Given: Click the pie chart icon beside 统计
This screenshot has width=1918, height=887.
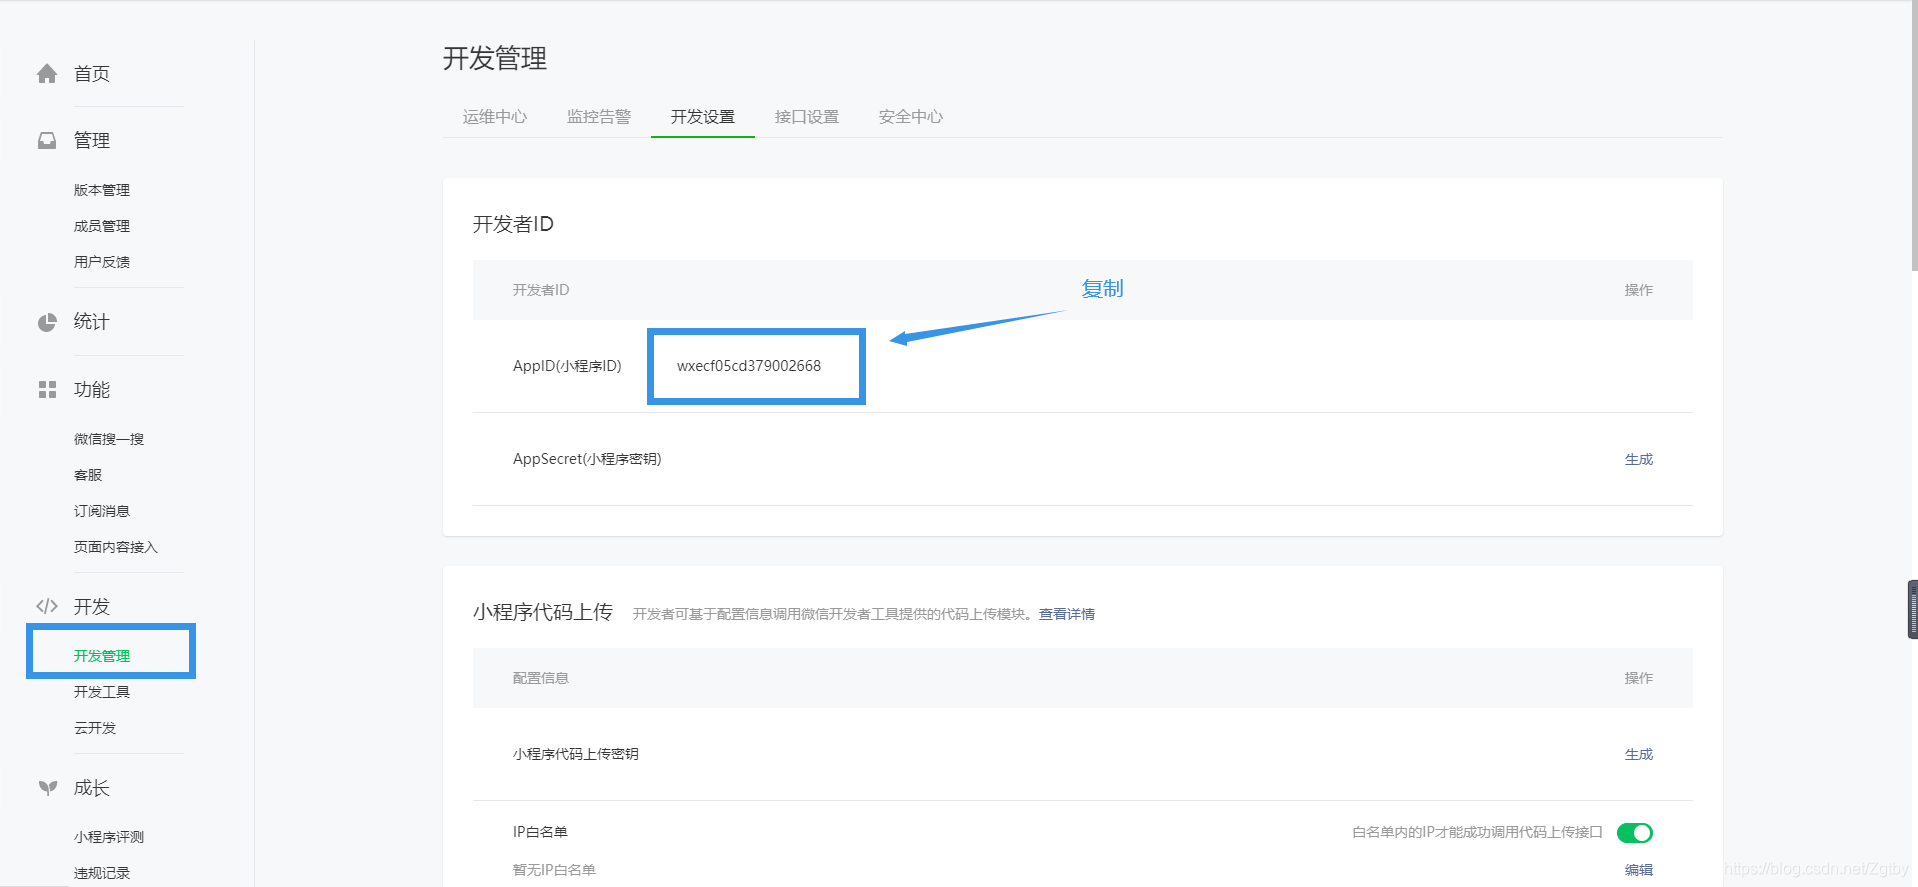Looking at the screenshot, I should click(x=47, y=322).
